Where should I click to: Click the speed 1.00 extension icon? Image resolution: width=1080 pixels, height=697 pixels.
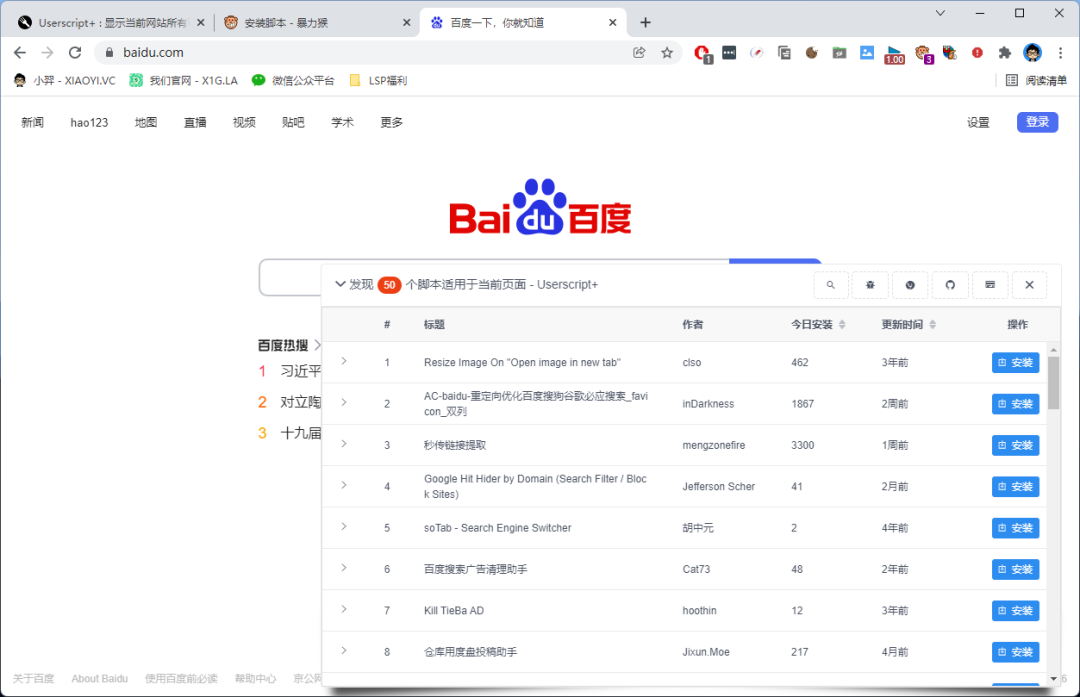(x=894, y=54)
